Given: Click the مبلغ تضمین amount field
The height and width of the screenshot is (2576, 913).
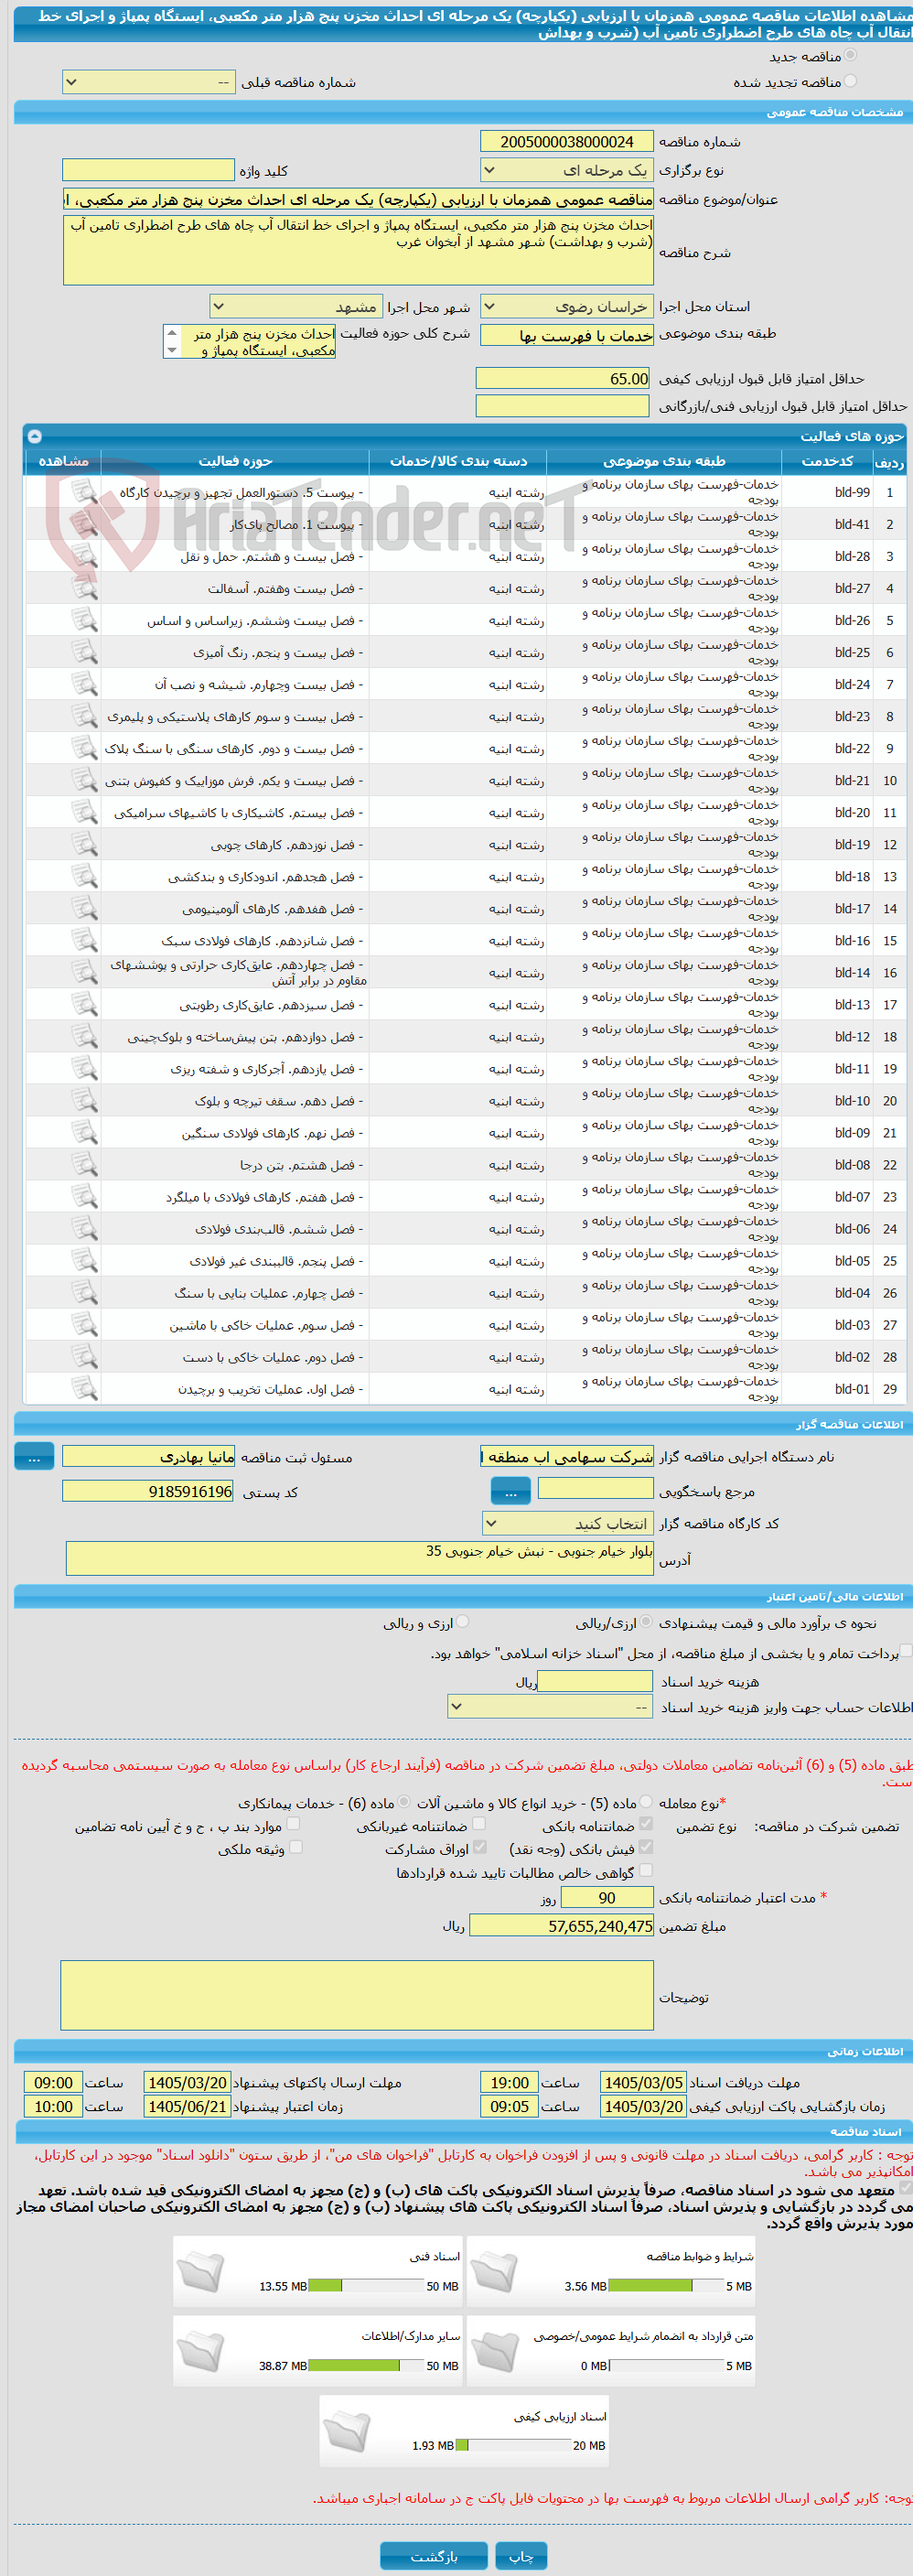Looking at the screenshot, I should tap(562, 1925).
